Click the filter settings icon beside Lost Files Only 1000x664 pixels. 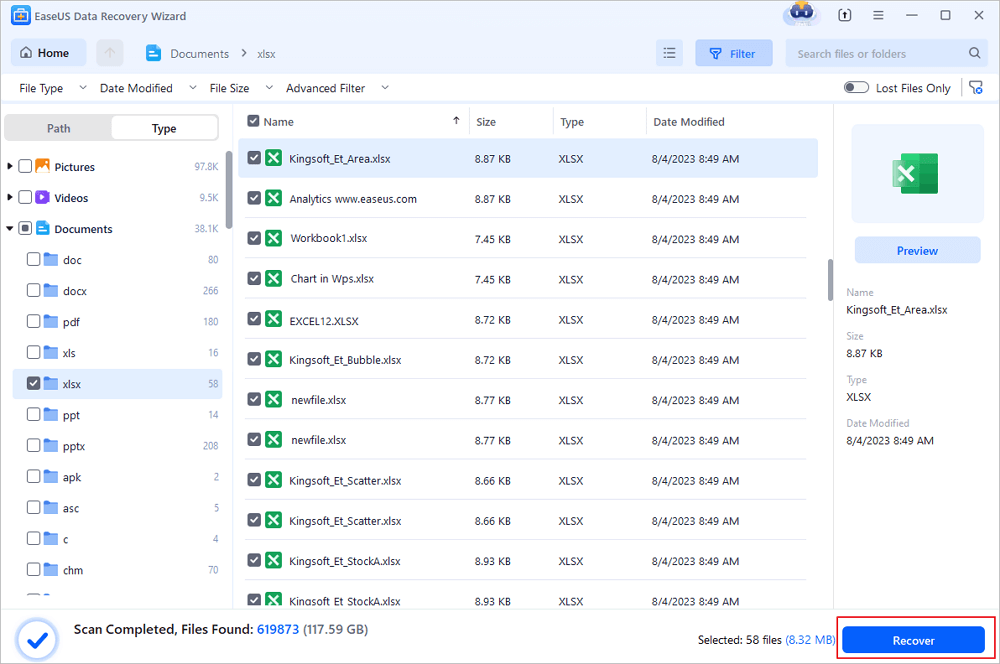pyautogui.click(x=976, y=88)
